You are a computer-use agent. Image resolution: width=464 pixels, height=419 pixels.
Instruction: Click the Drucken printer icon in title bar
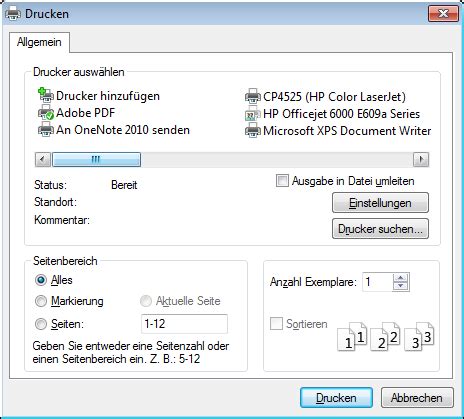(13, 14)
